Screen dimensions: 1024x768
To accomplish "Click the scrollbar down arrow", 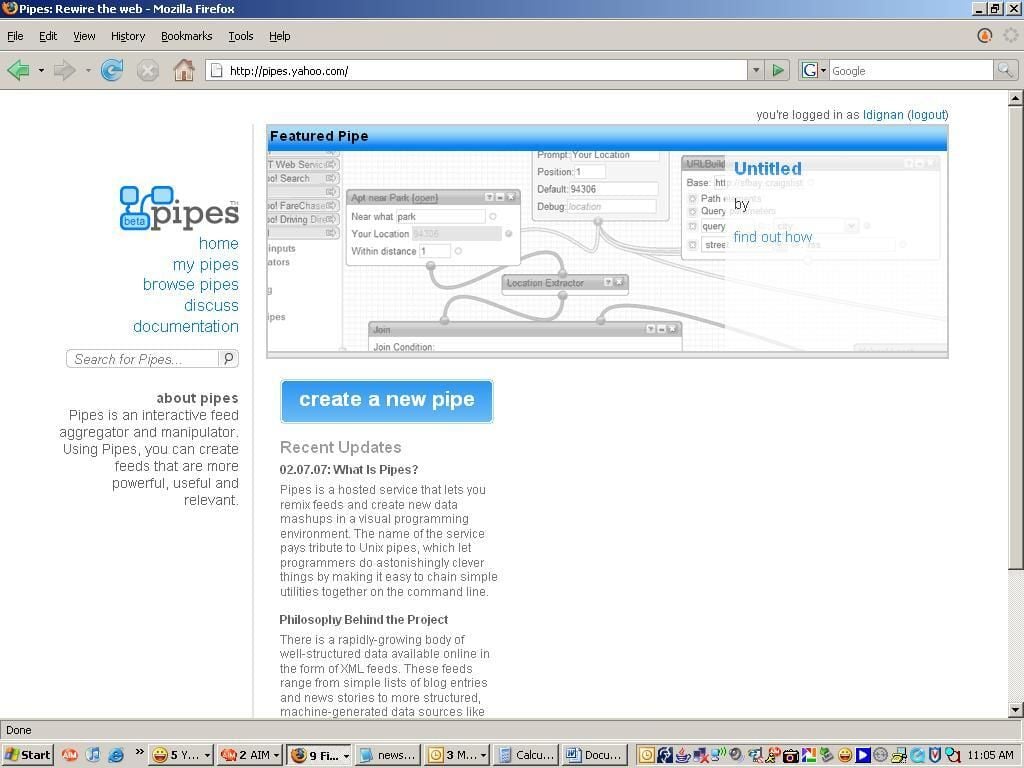I will tap(1015, 710).
